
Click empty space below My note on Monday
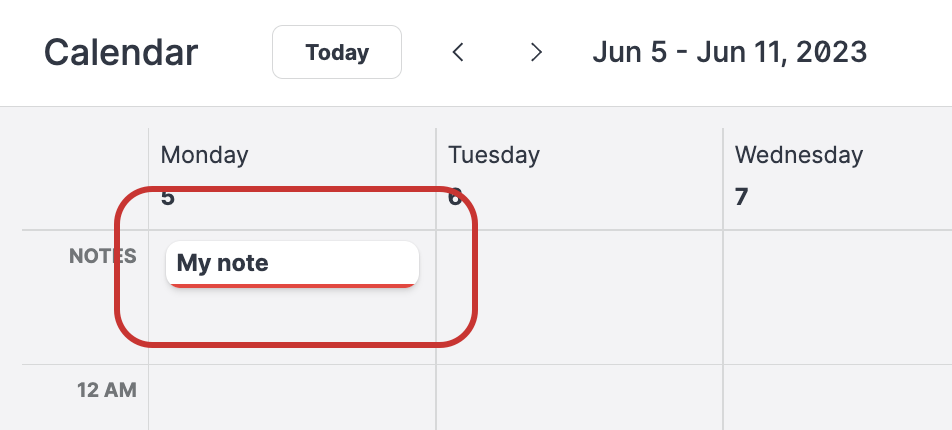coord(292,320)
